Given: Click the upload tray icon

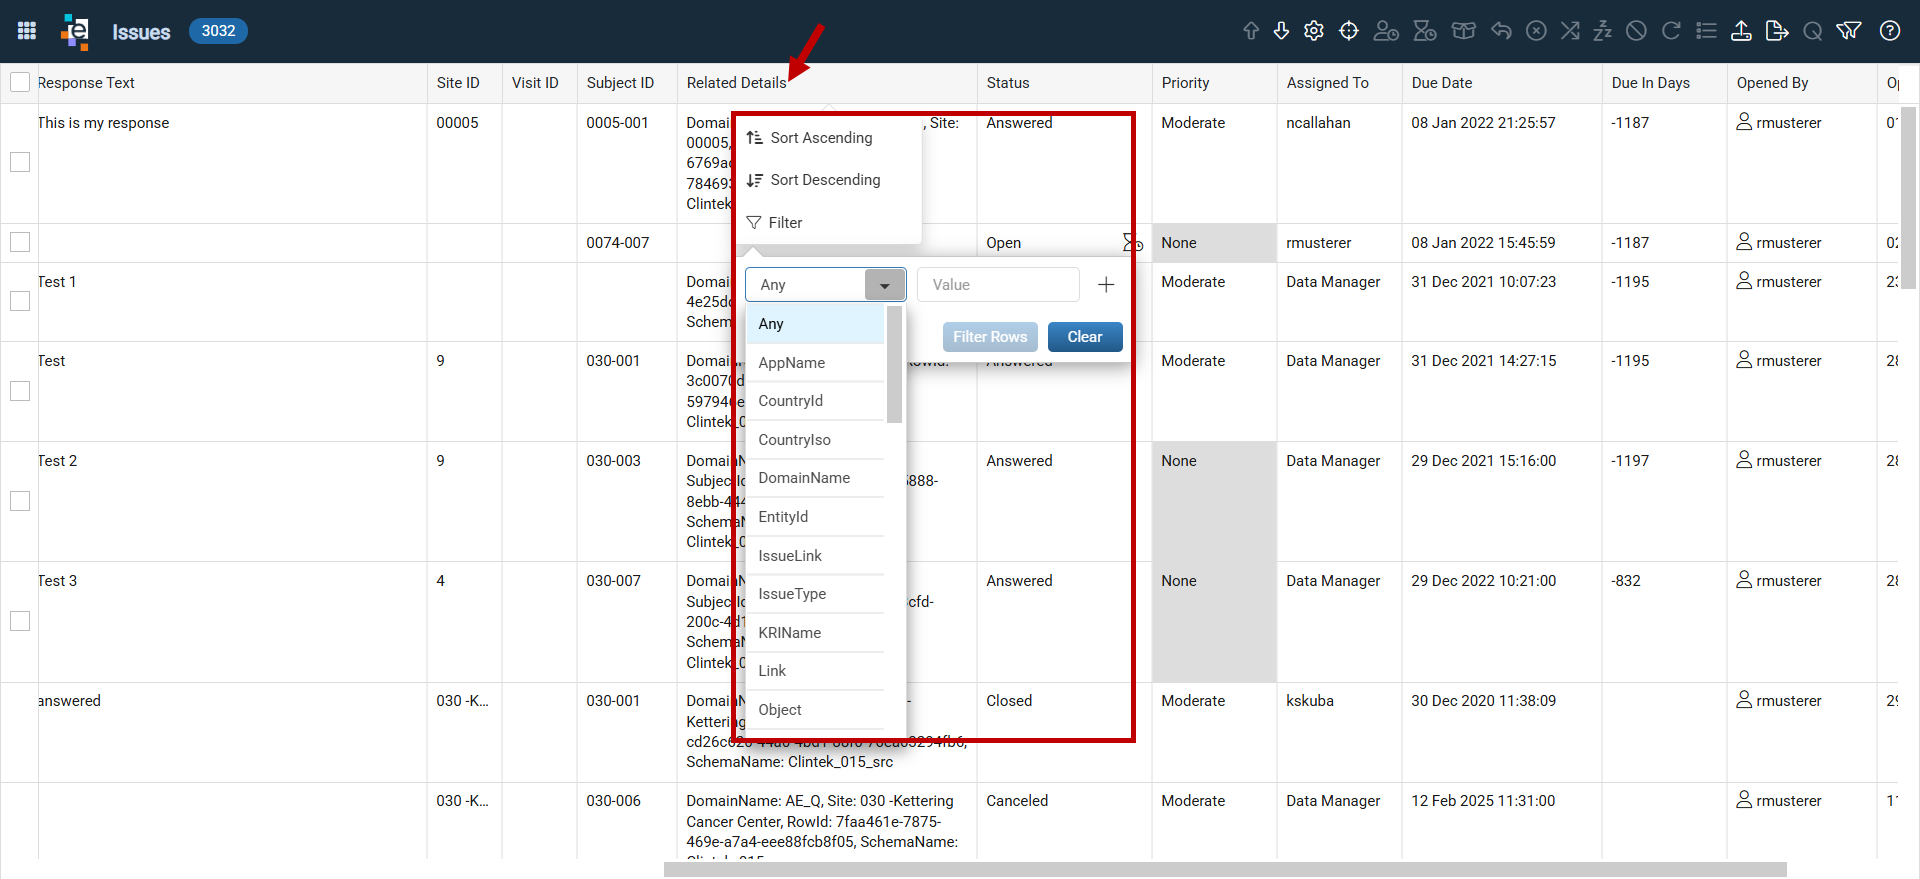Looking at the screenshot, I should 1741,31.
